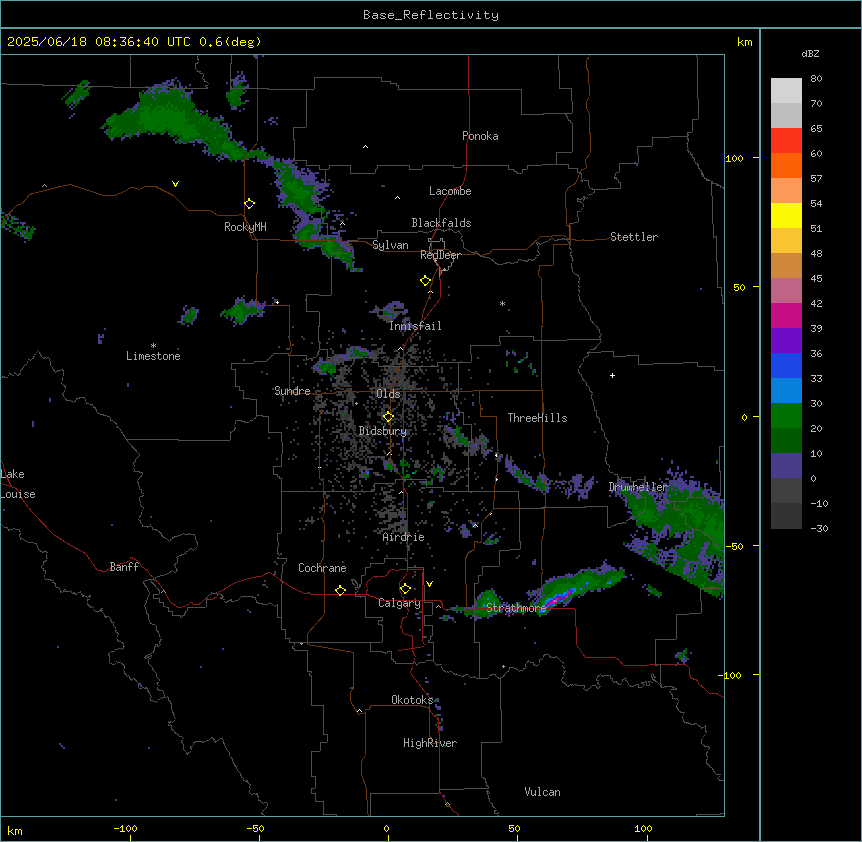Click the dBZ legend heading
This screenshot has width=862, height=842.
coord(810,54)
